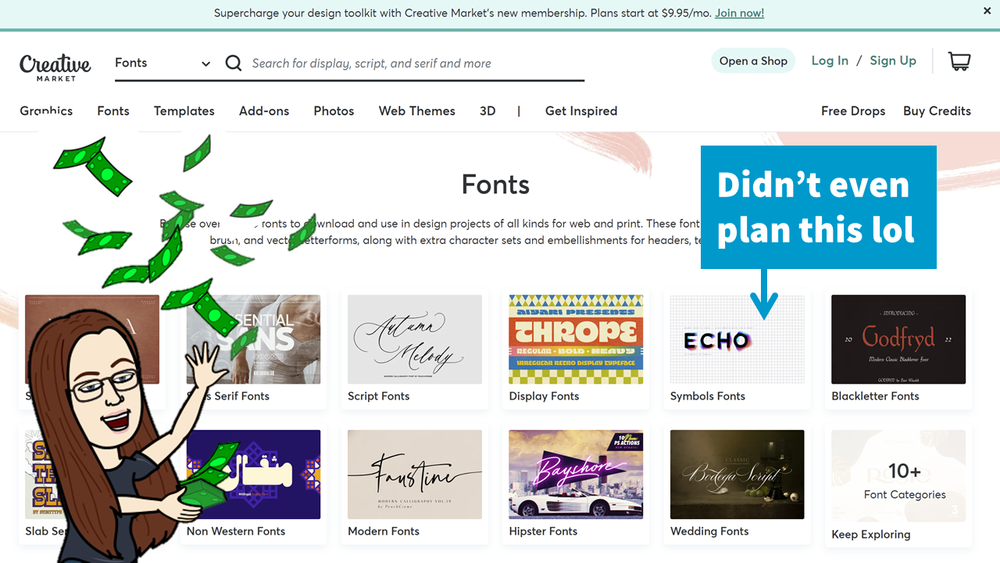Open the Log In link
Screen dimensions: 1000x563
coord(830,61)
